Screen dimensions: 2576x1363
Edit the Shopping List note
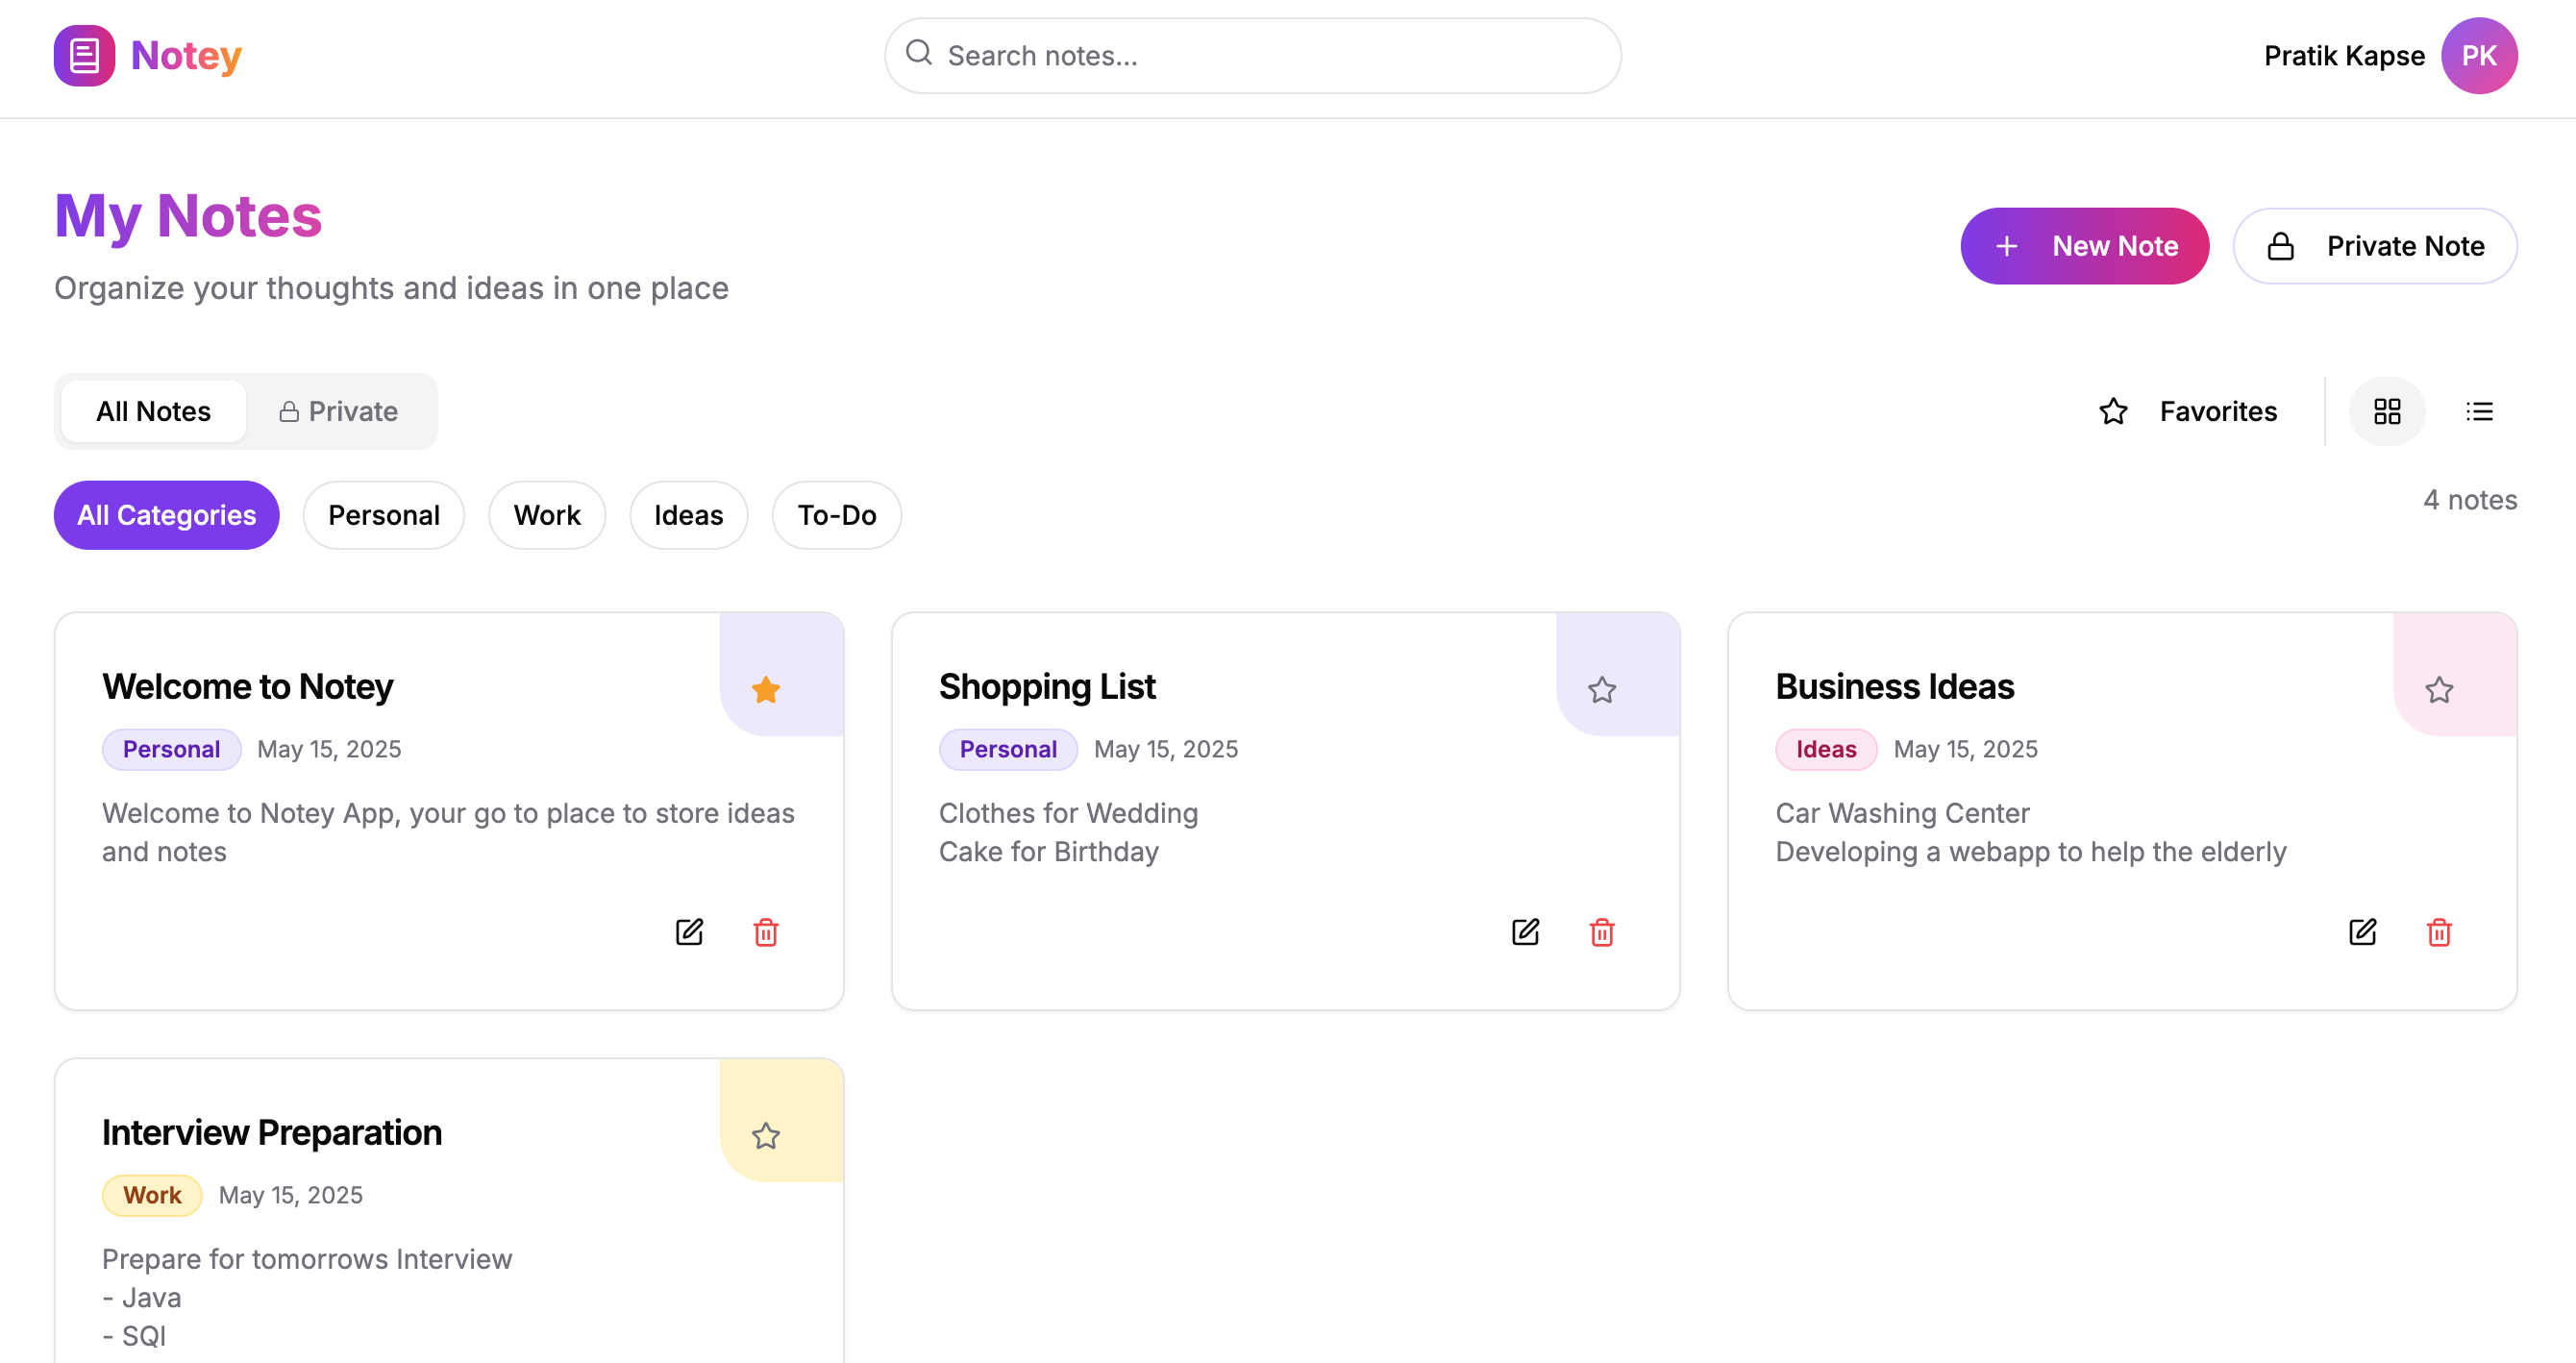tap(1525, 932)
